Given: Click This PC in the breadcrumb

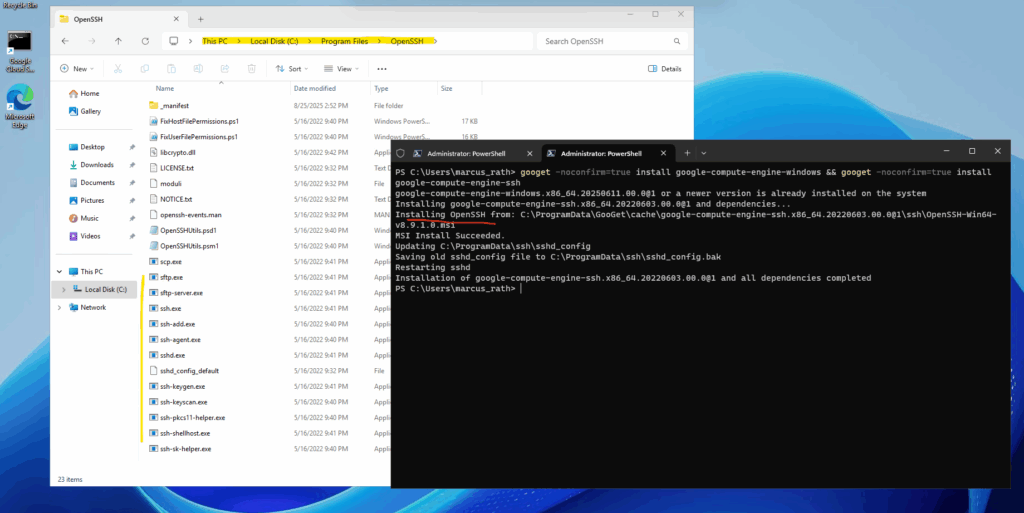Looking at the screenshot, I should [x=215, y=41].
